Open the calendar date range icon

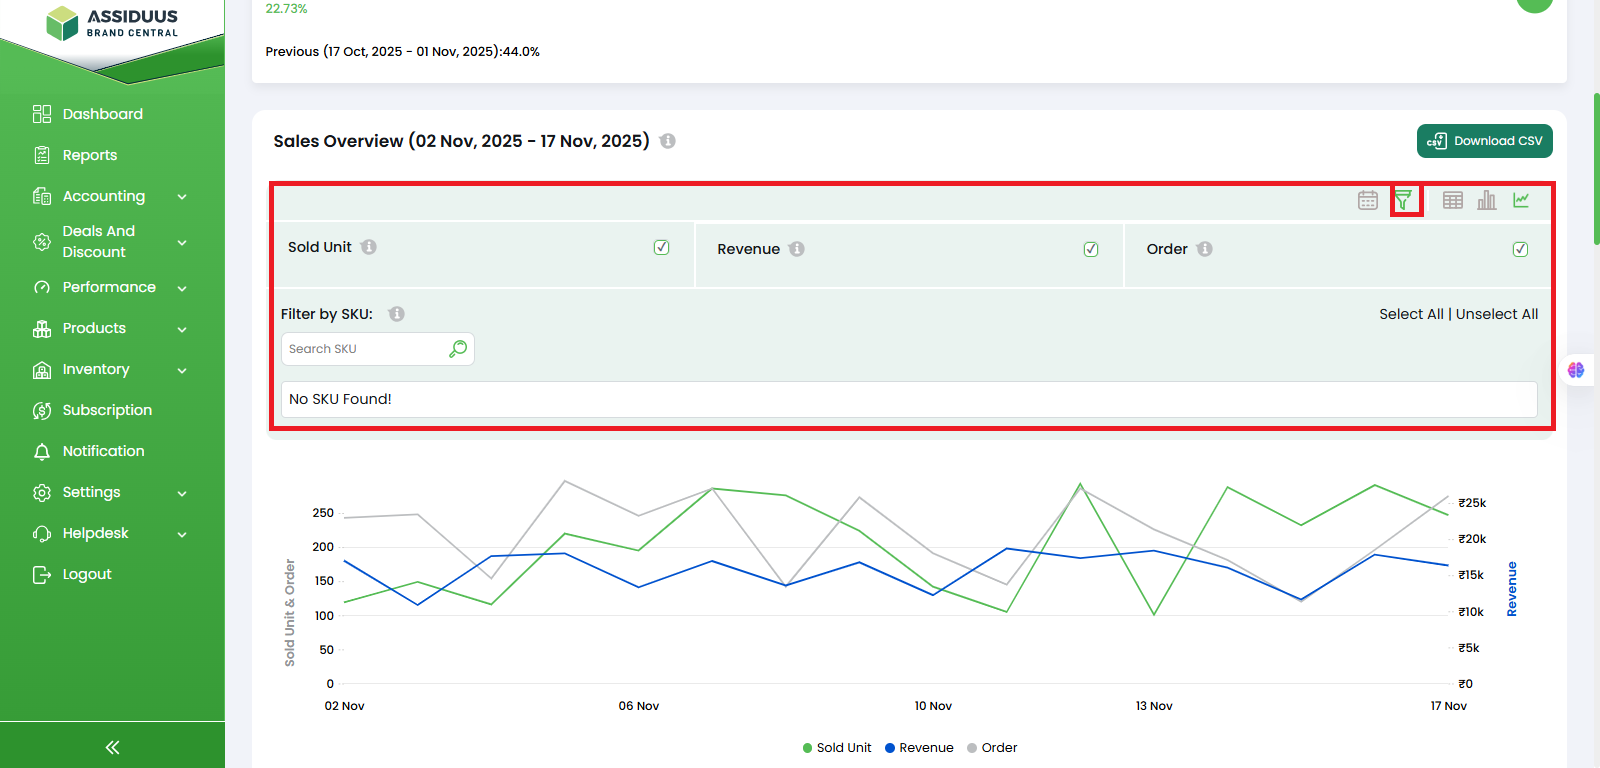click(1367, 200)
